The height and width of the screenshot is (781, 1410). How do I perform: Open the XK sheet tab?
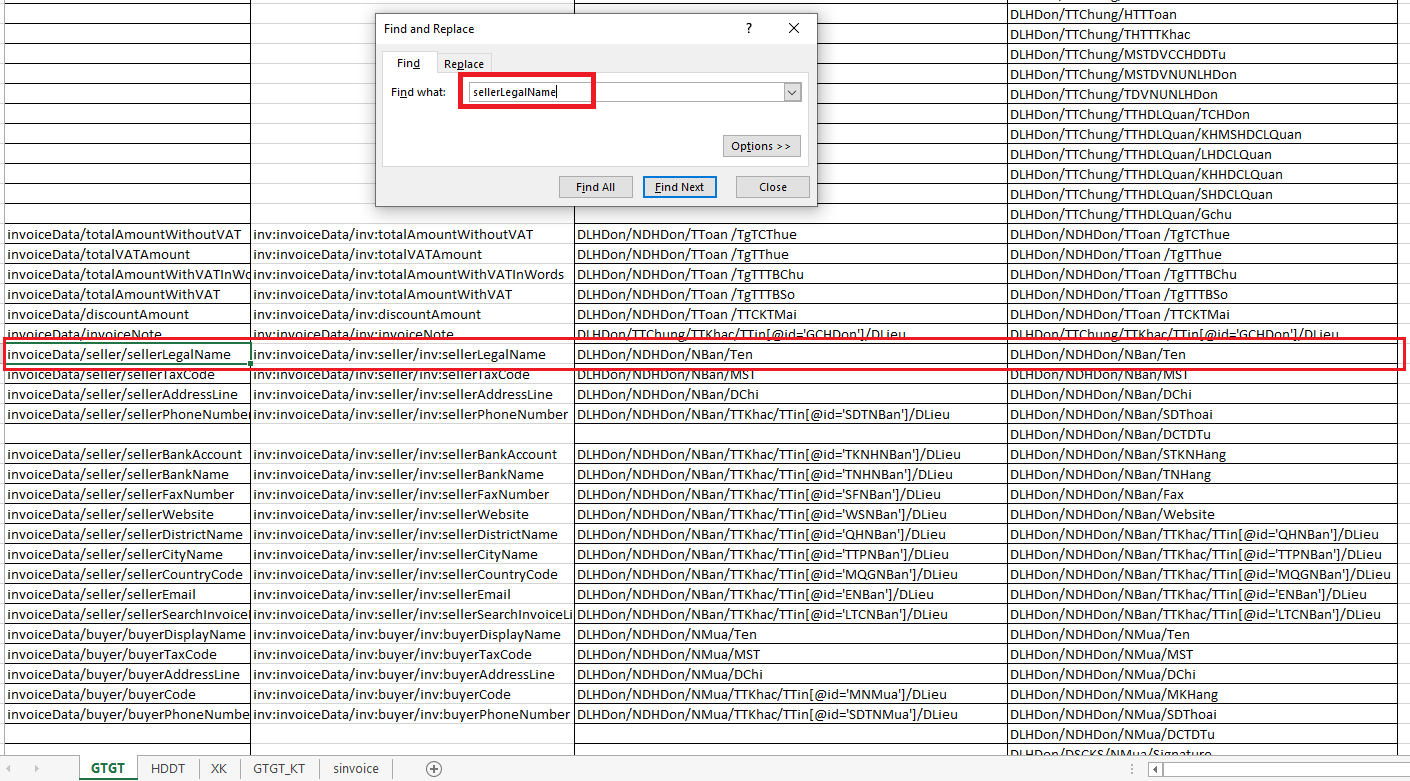pos(219,769)
